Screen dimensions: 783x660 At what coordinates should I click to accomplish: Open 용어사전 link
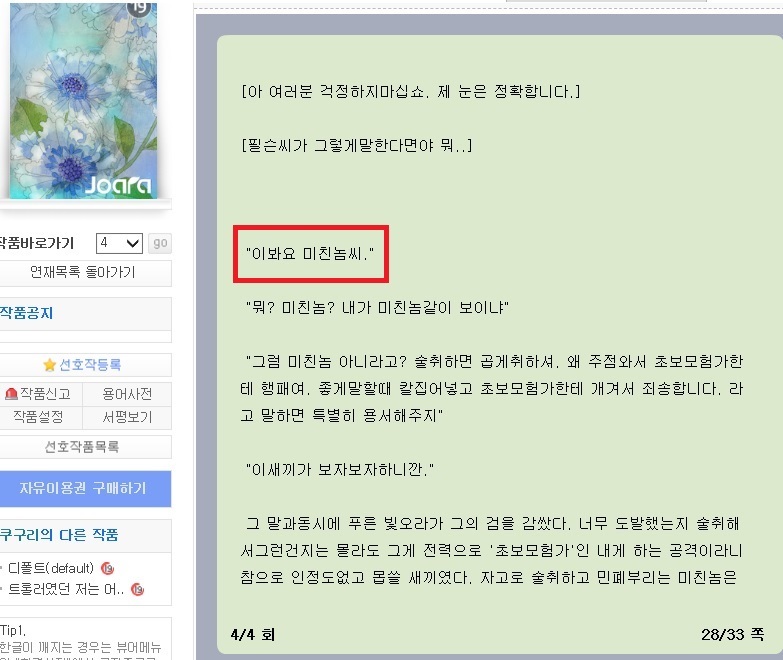[127, 394]
